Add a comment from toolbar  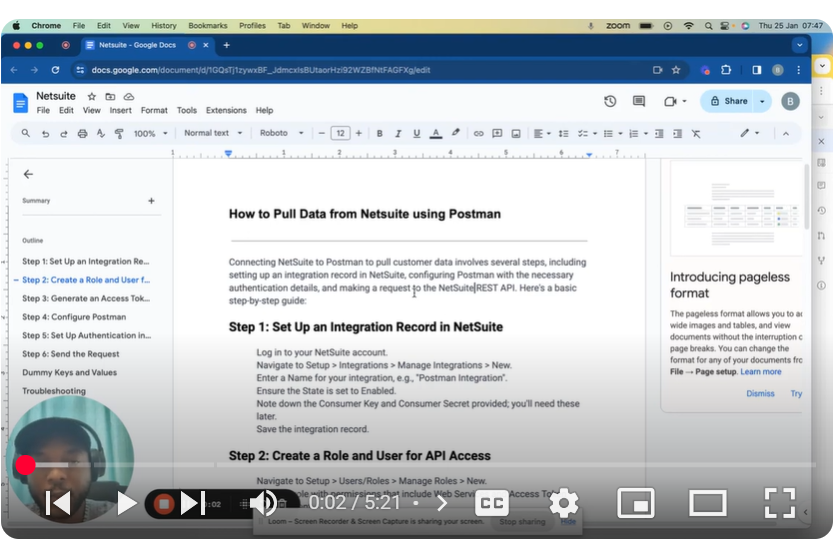tap(497, 134)
